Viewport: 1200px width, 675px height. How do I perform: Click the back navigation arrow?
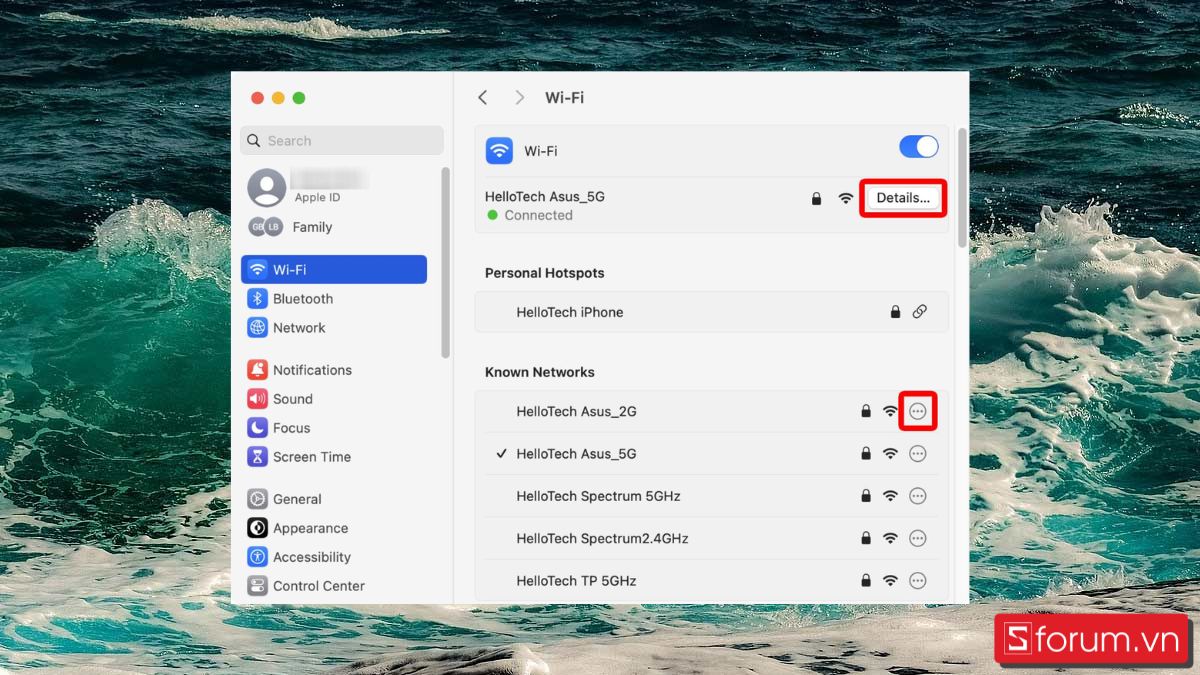click(483, 97)
